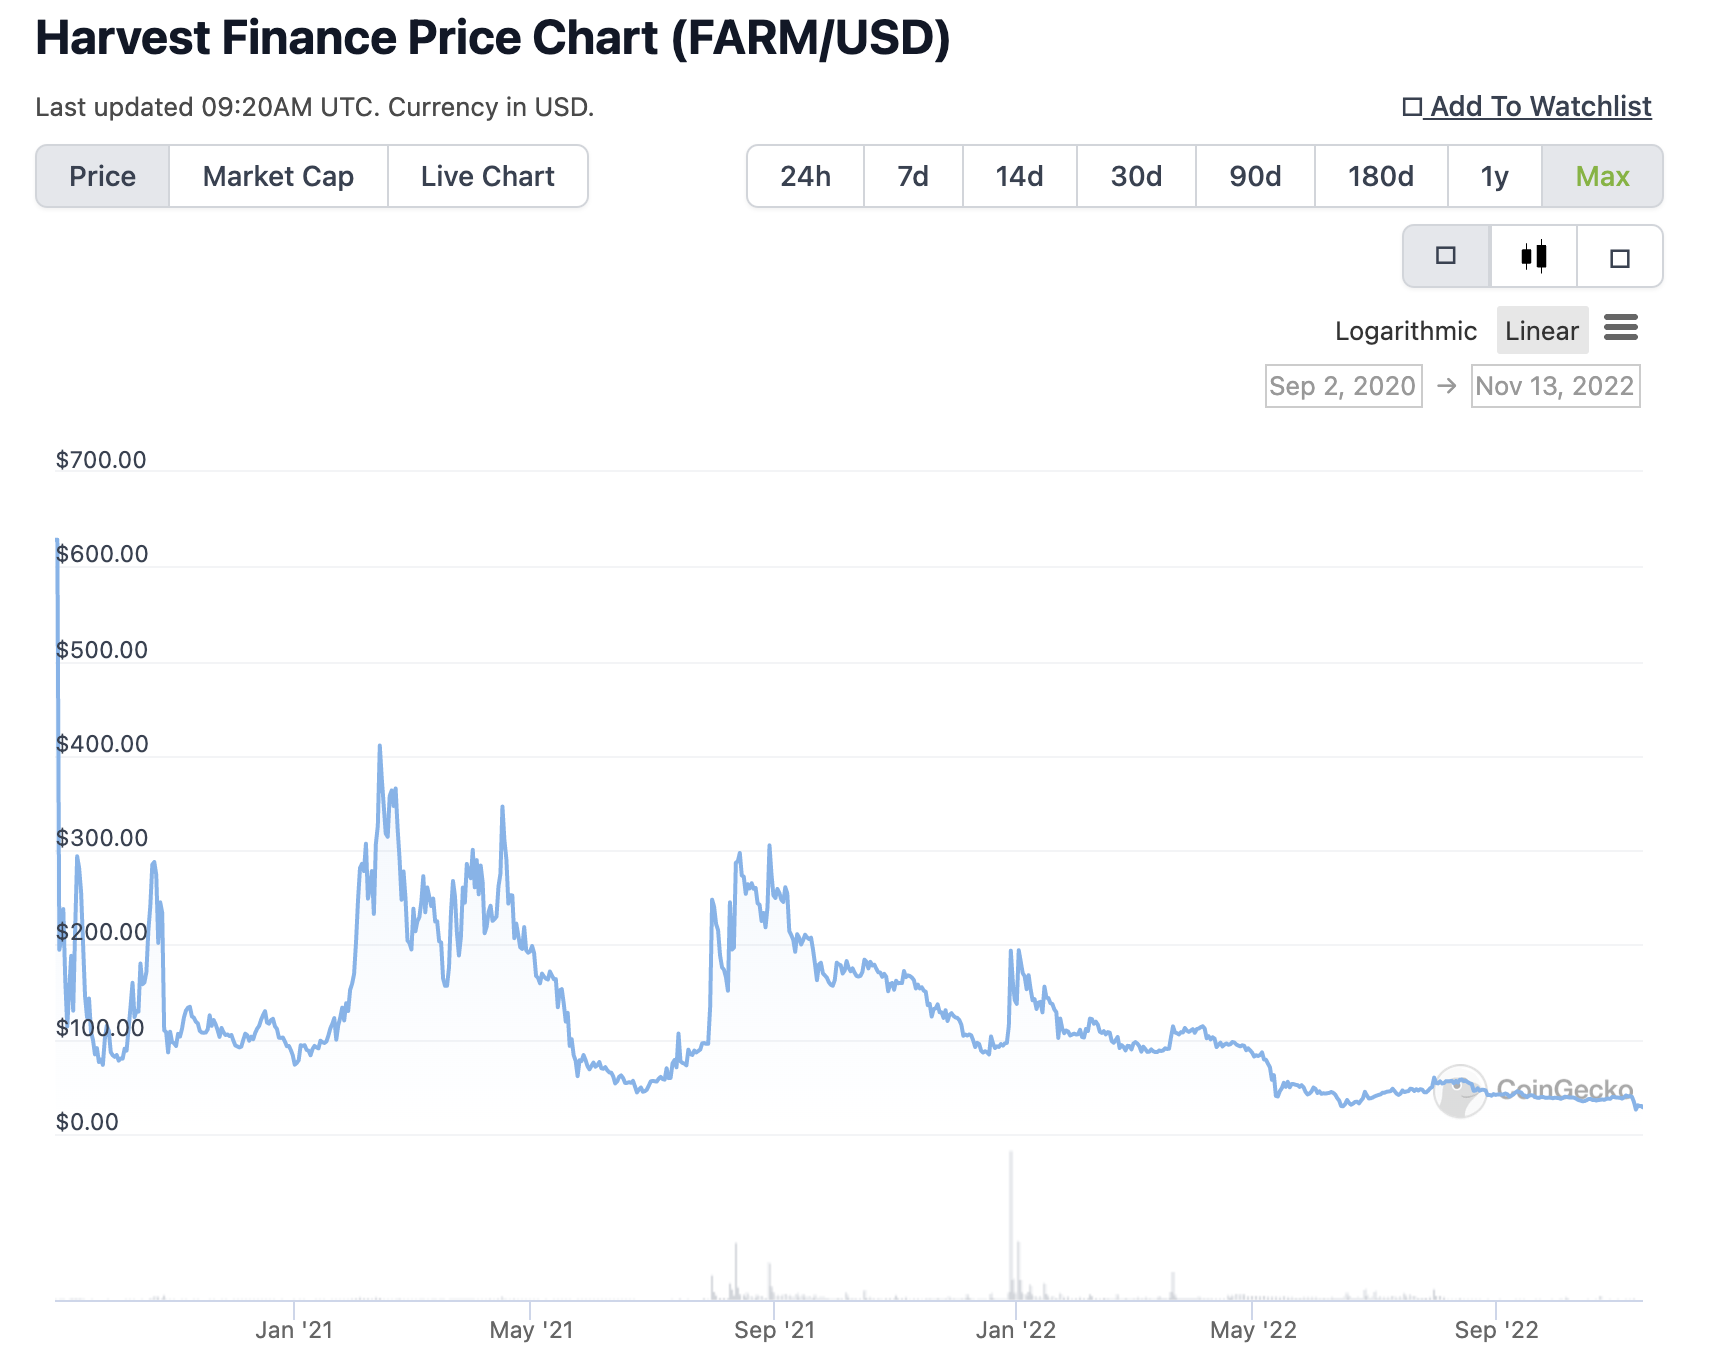The width and height of the screenshot is (1710, 1368).
Task: Select the line chart view icon
Action: coord(1444,256)
